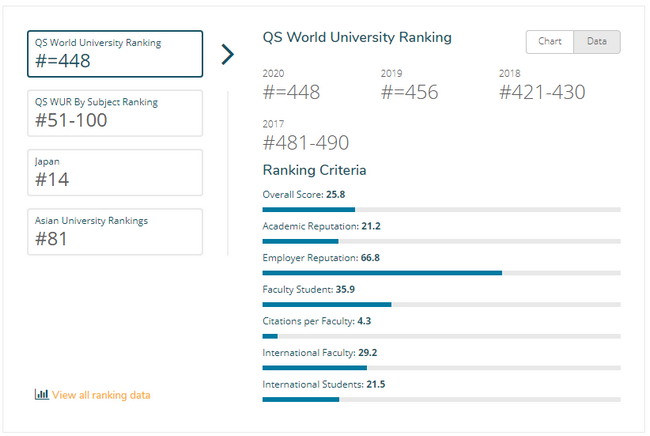
Task: Click the 2019 year label
Action: click(391, 73)
